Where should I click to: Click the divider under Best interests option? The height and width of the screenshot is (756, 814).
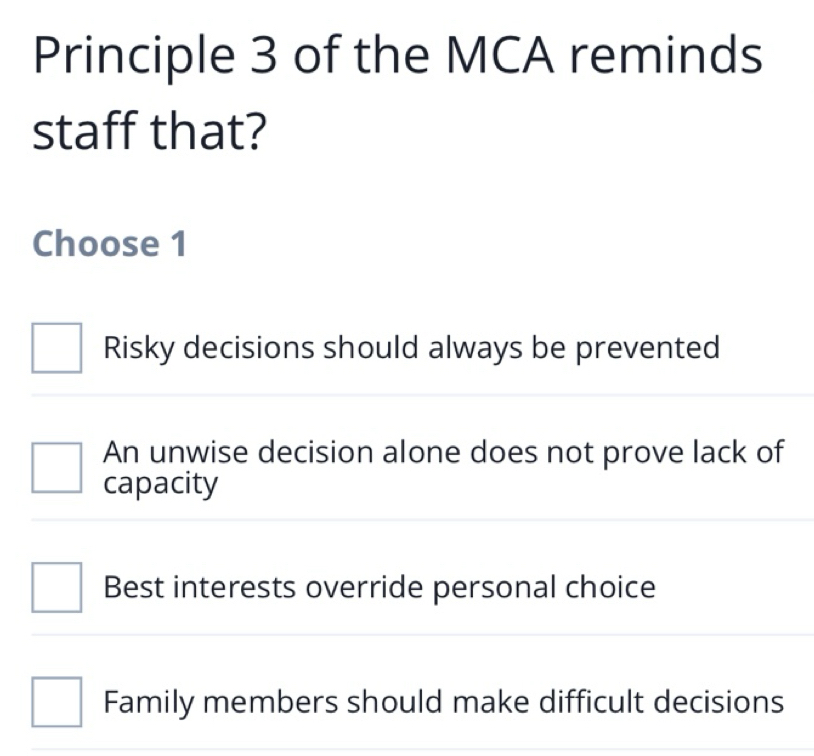point(423,634)
